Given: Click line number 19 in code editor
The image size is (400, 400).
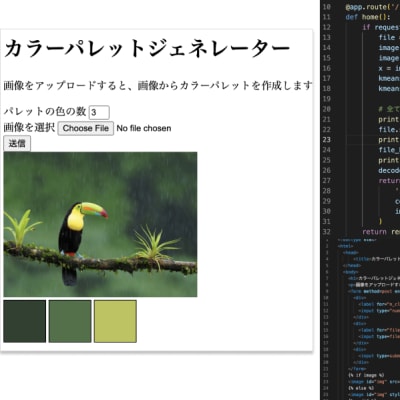Looking at the screenshot, I should (x=327, y=99).
